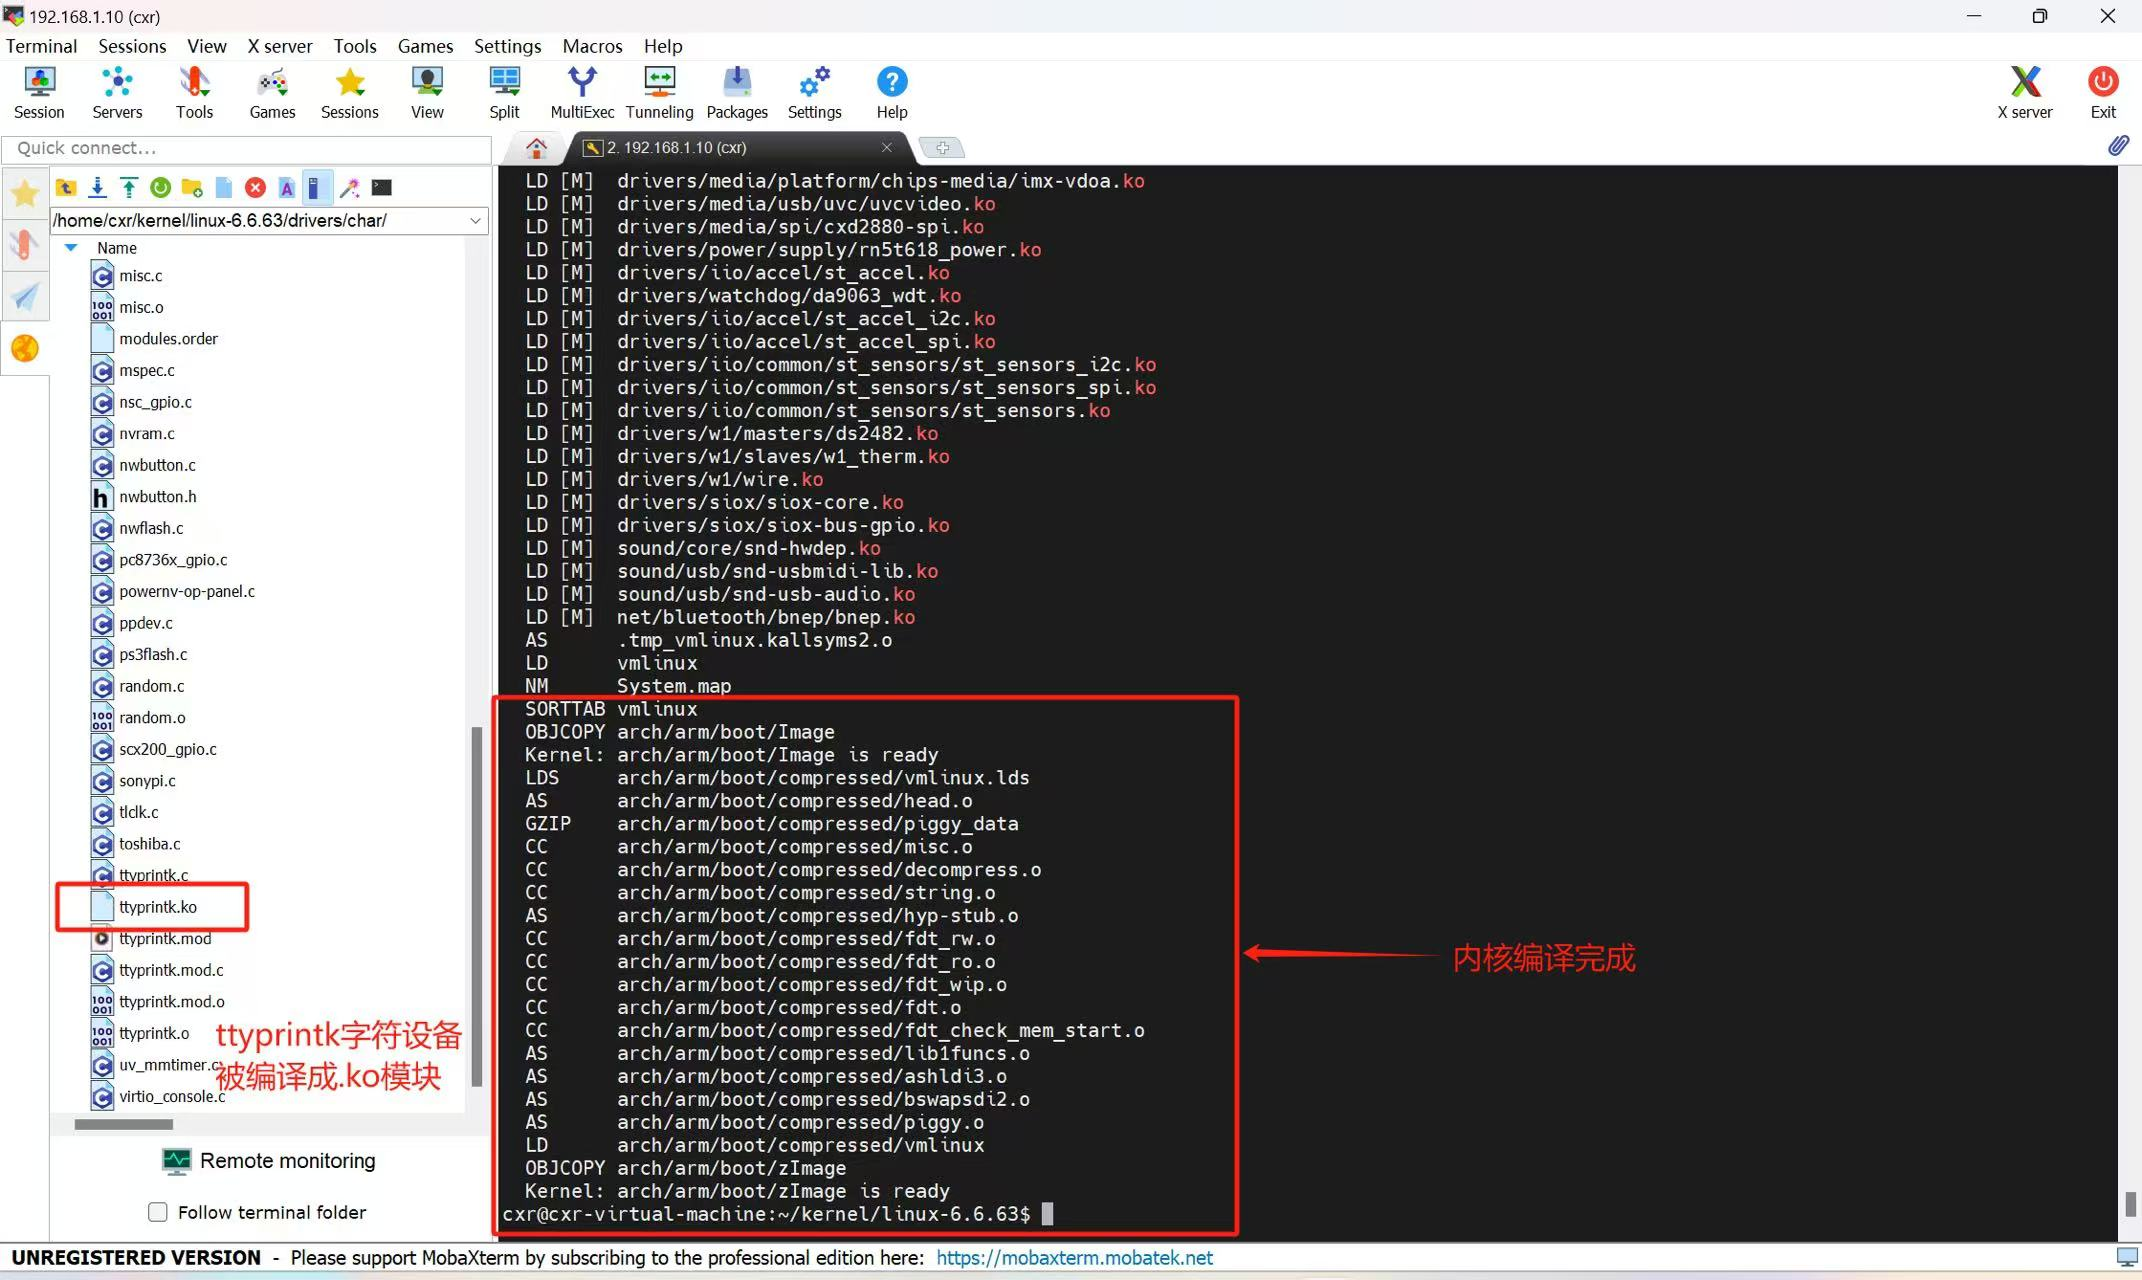Click the Split terminal icon
The width and height of the screenshot is (2142, 1280).
click(x=504, y=92)
